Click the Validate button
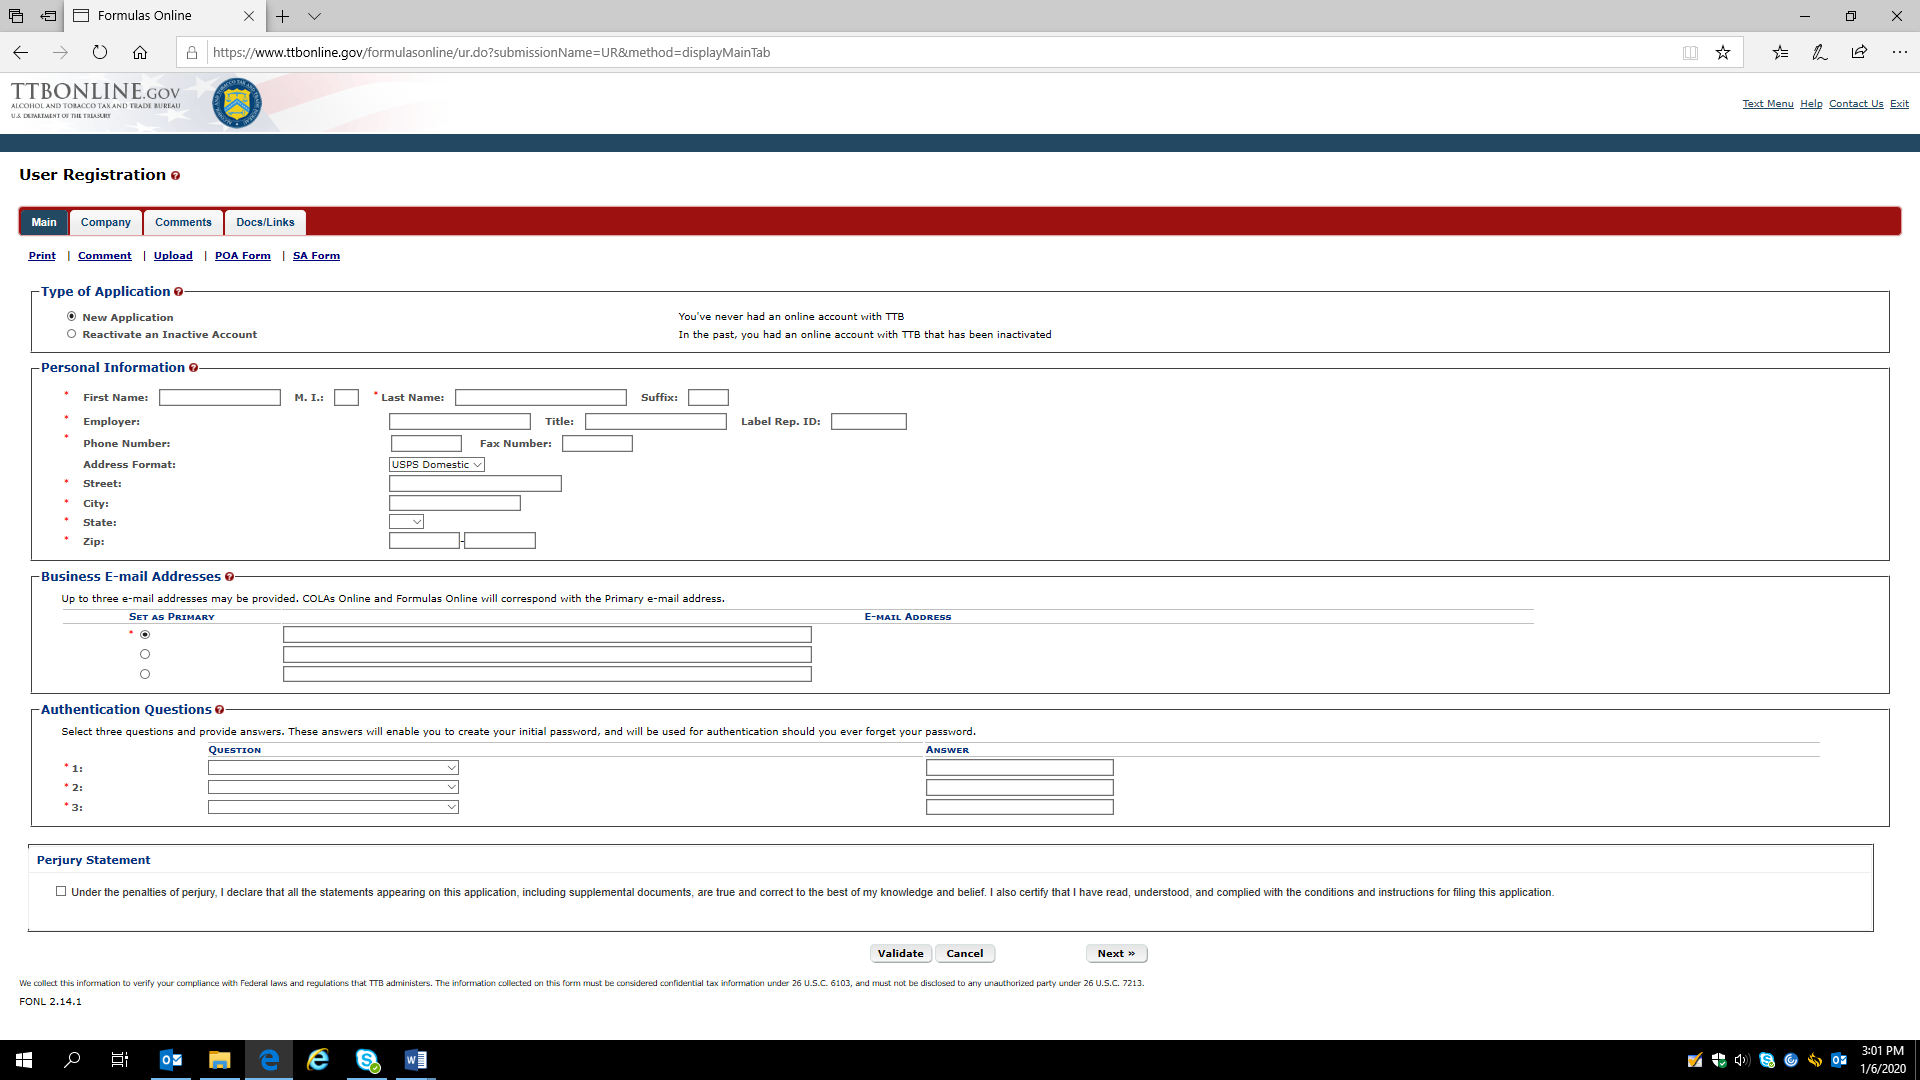This screenshot has height=1080, width=1920. coord(900,954)
